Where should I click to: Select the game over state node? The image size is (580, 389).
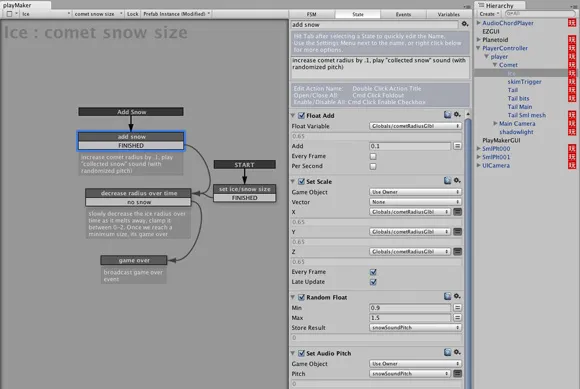click(x=134, y=260)
